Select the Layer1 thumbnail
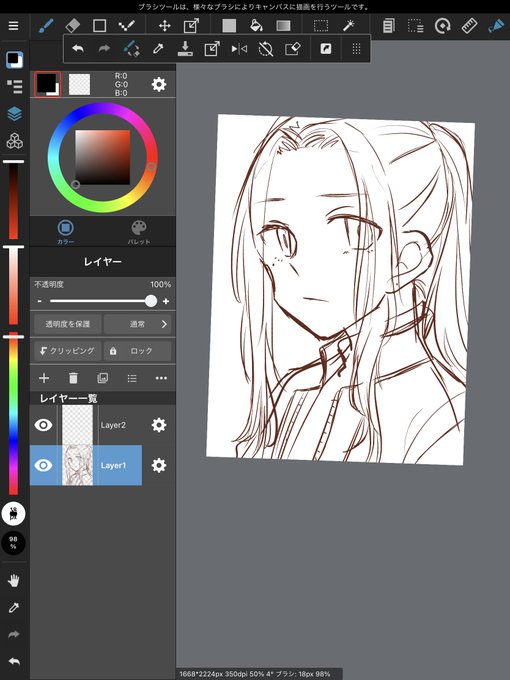Image resolution: width=510 pixels, height=680 pixels. 78,465
